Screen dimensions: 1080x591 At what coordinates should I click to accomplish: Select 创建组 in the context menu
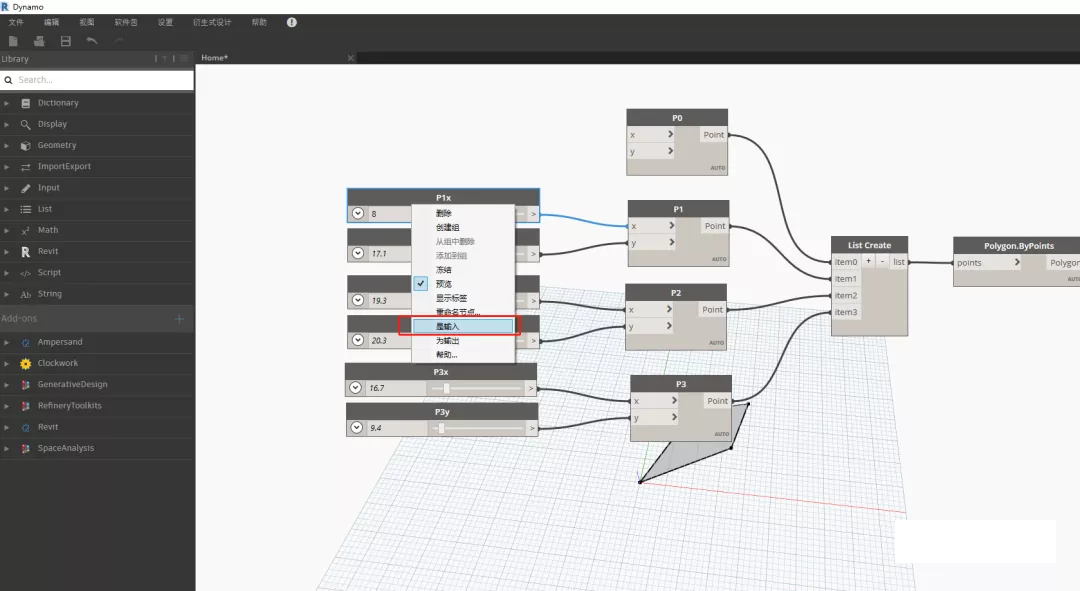tap(447, 227)
